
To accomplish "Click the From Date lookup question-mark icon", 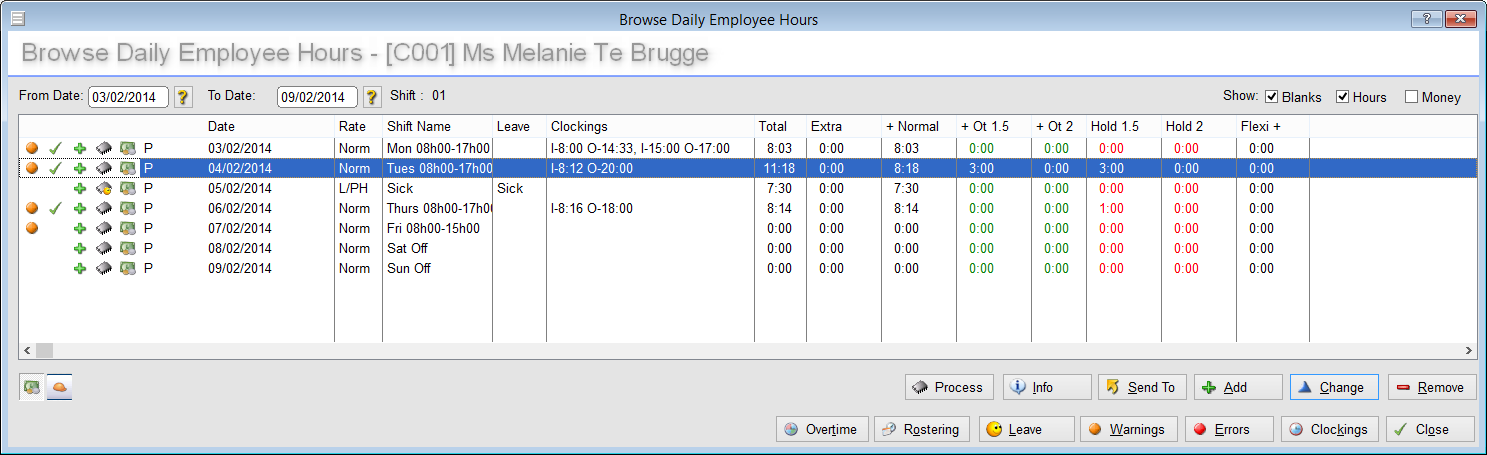I will (x=183, y=97).
